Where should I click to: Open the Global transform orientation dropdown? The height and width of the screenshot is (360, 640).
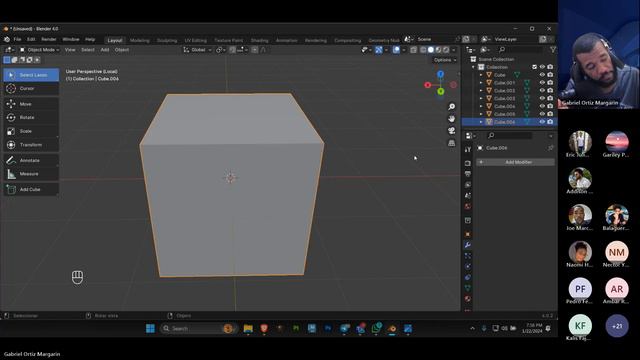click(x=198, y=50)
